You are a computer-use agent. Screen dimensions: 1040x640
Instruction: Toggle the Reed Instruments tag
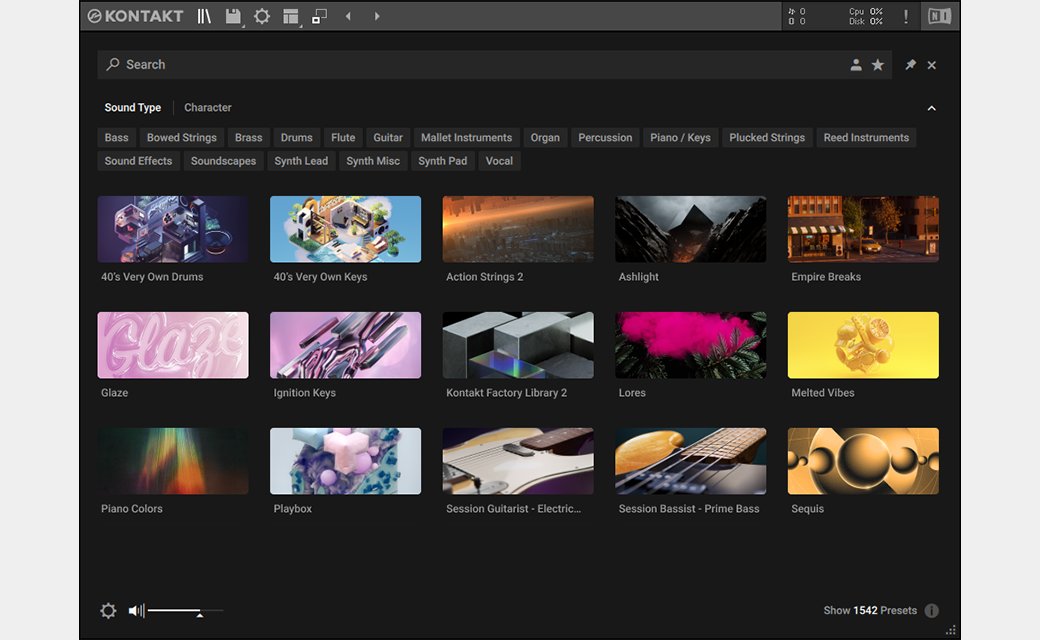pos(866,138)
